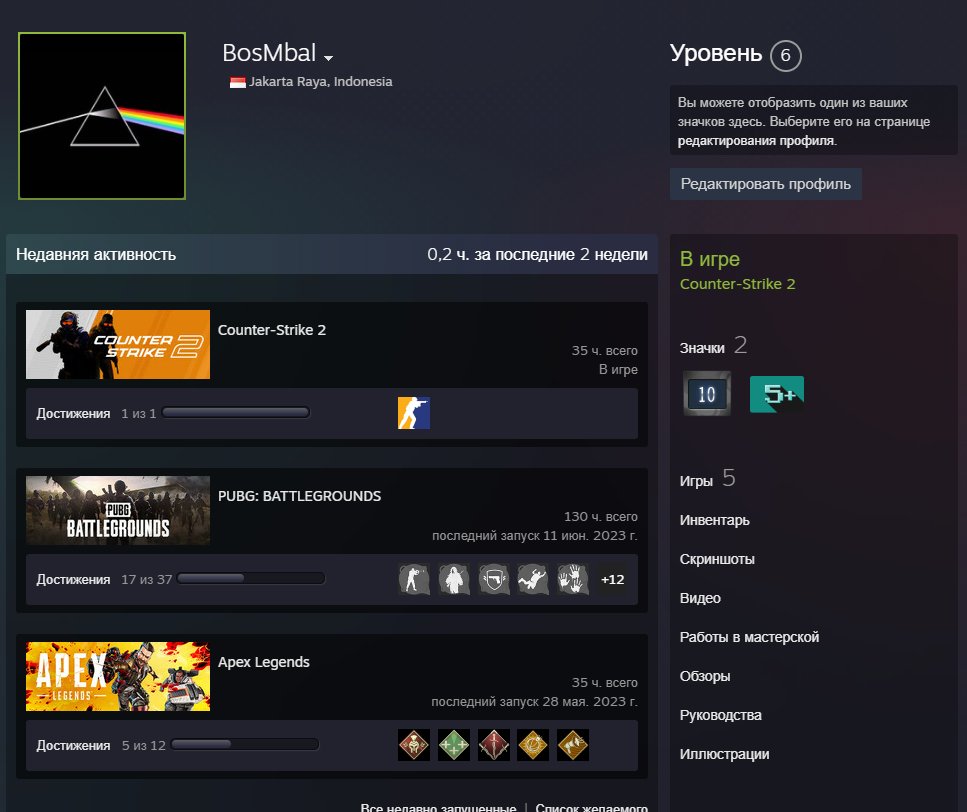Click the PUBG hands achievement icon
Image resolution: width=967 pixels, height=812 pixels.
[572, 579]
